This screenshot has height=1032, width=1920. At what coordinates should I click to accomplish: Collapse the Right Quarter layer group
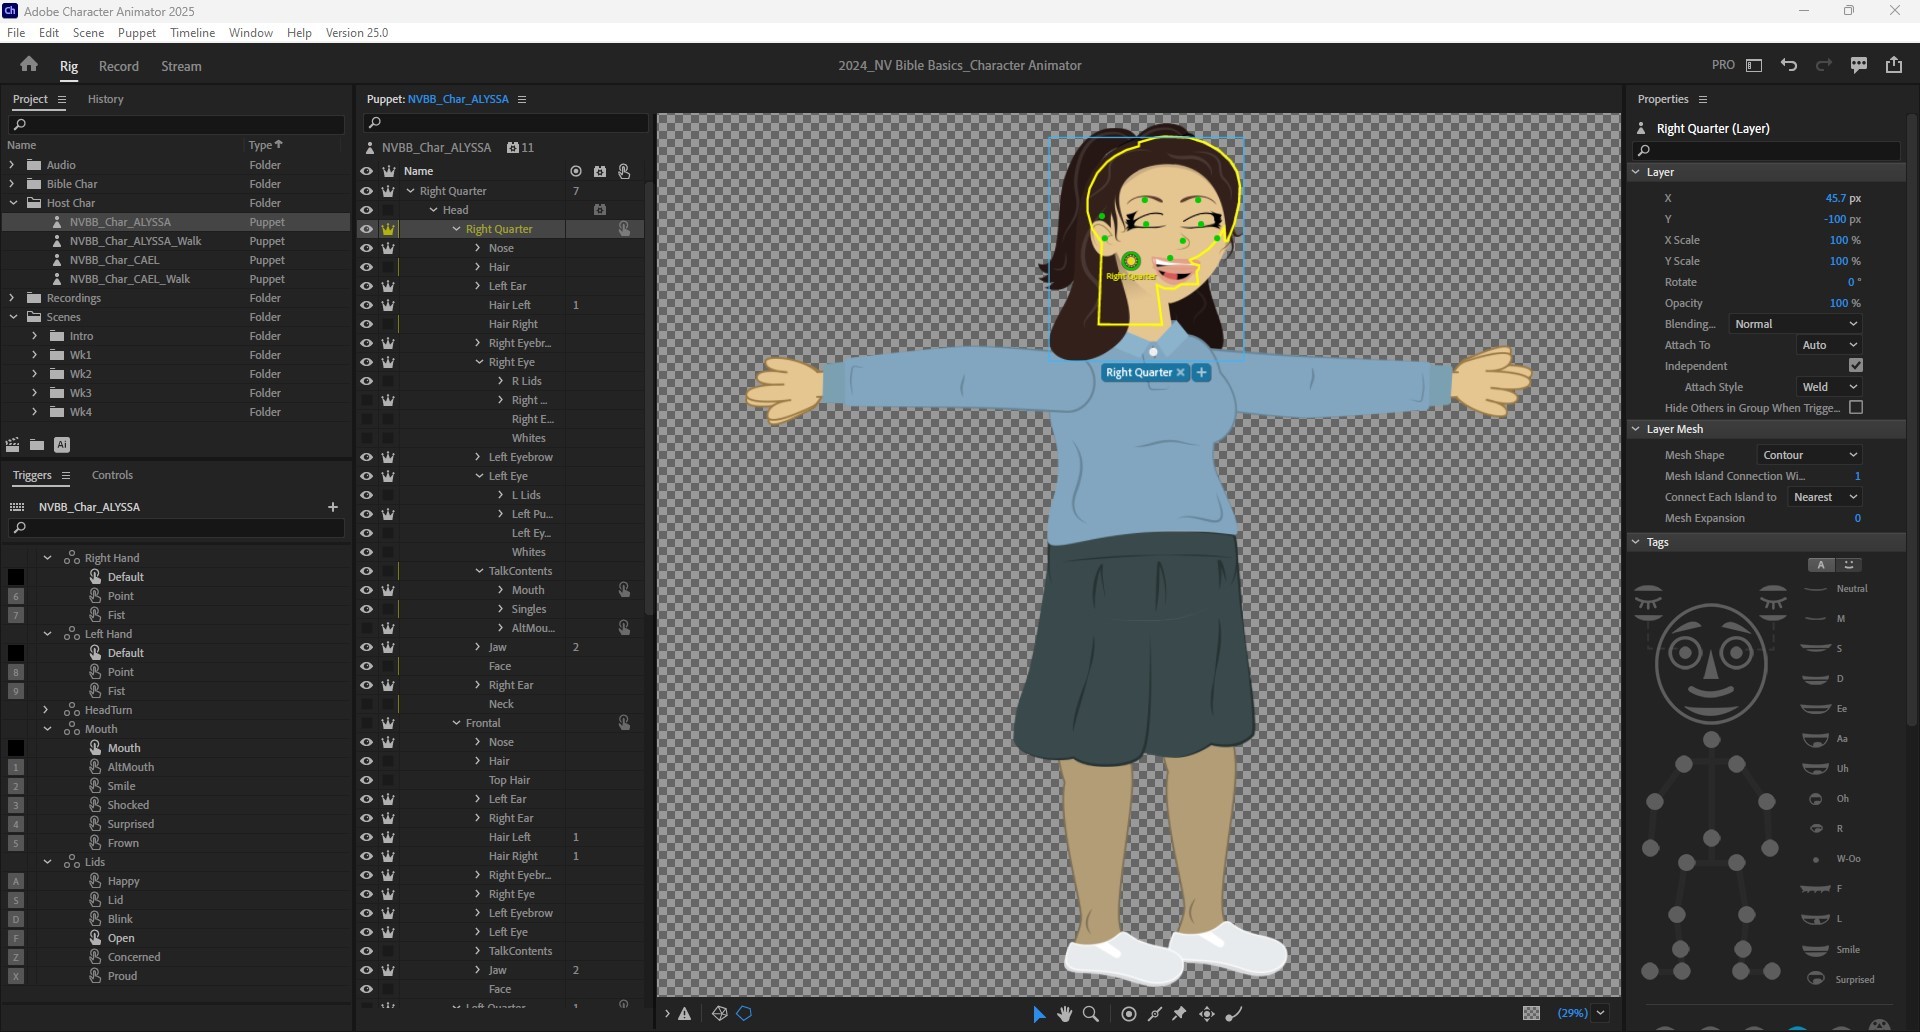coord(458,228)
